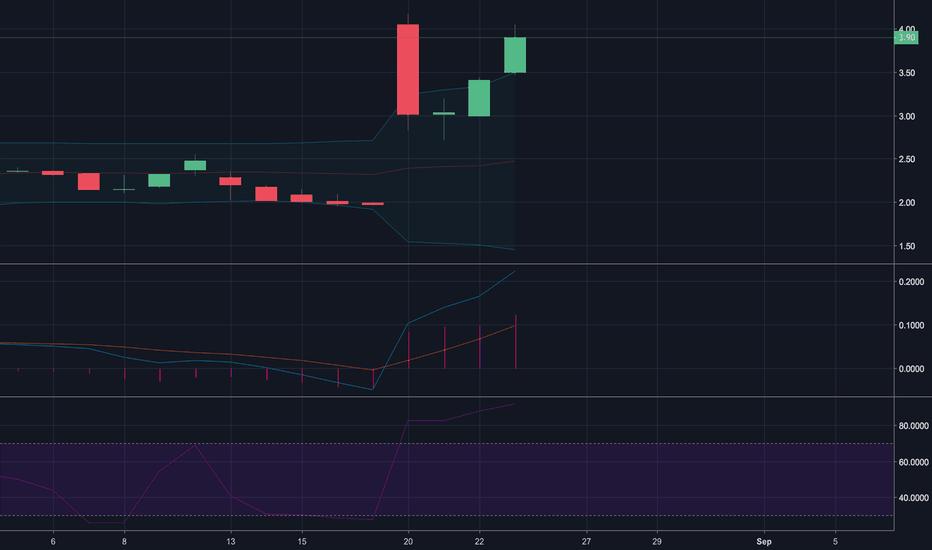Click the date label 27 on time axis
The image size is (932, 550).
pyautogui.click(x=586, y=541)
